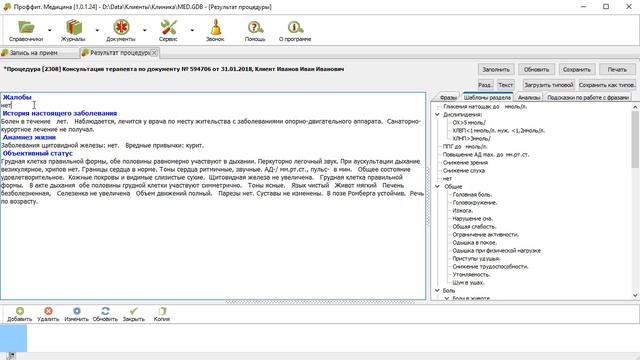Click the Сохранить button
Screen dimensions: 640x360
tap(577, 69)
